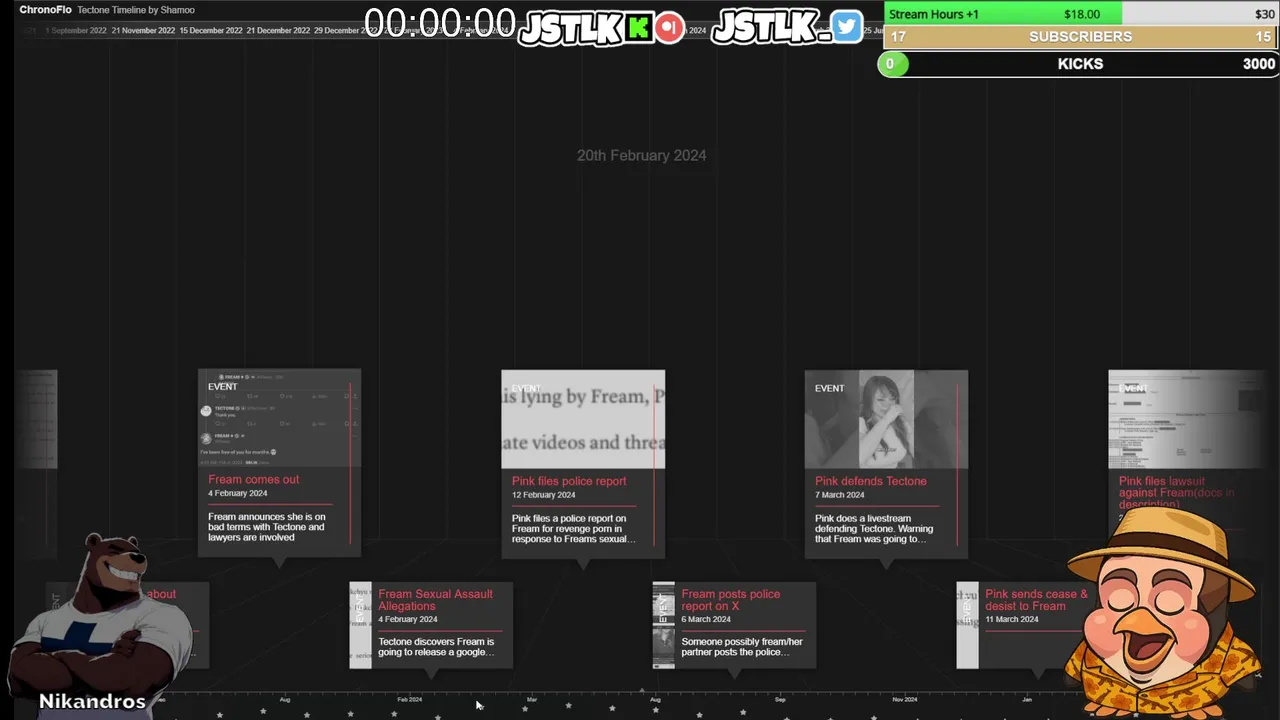
Task: Click the 7 March 2024 date text
Action: (840, 495)
